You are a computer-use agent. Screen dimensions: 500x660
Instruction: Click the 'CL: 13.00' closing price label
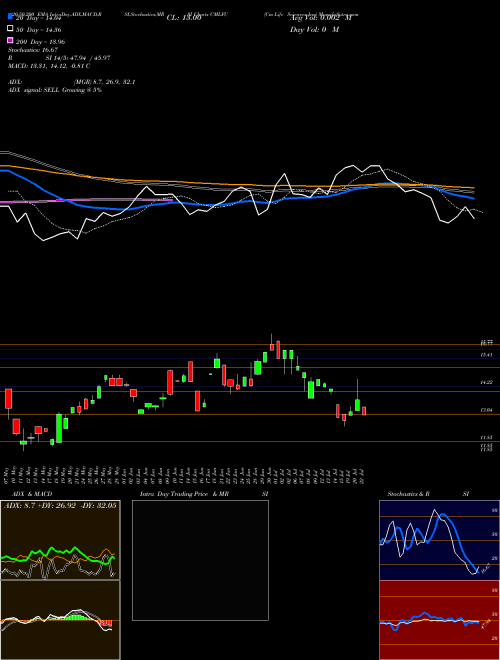[x=184, y=18]
